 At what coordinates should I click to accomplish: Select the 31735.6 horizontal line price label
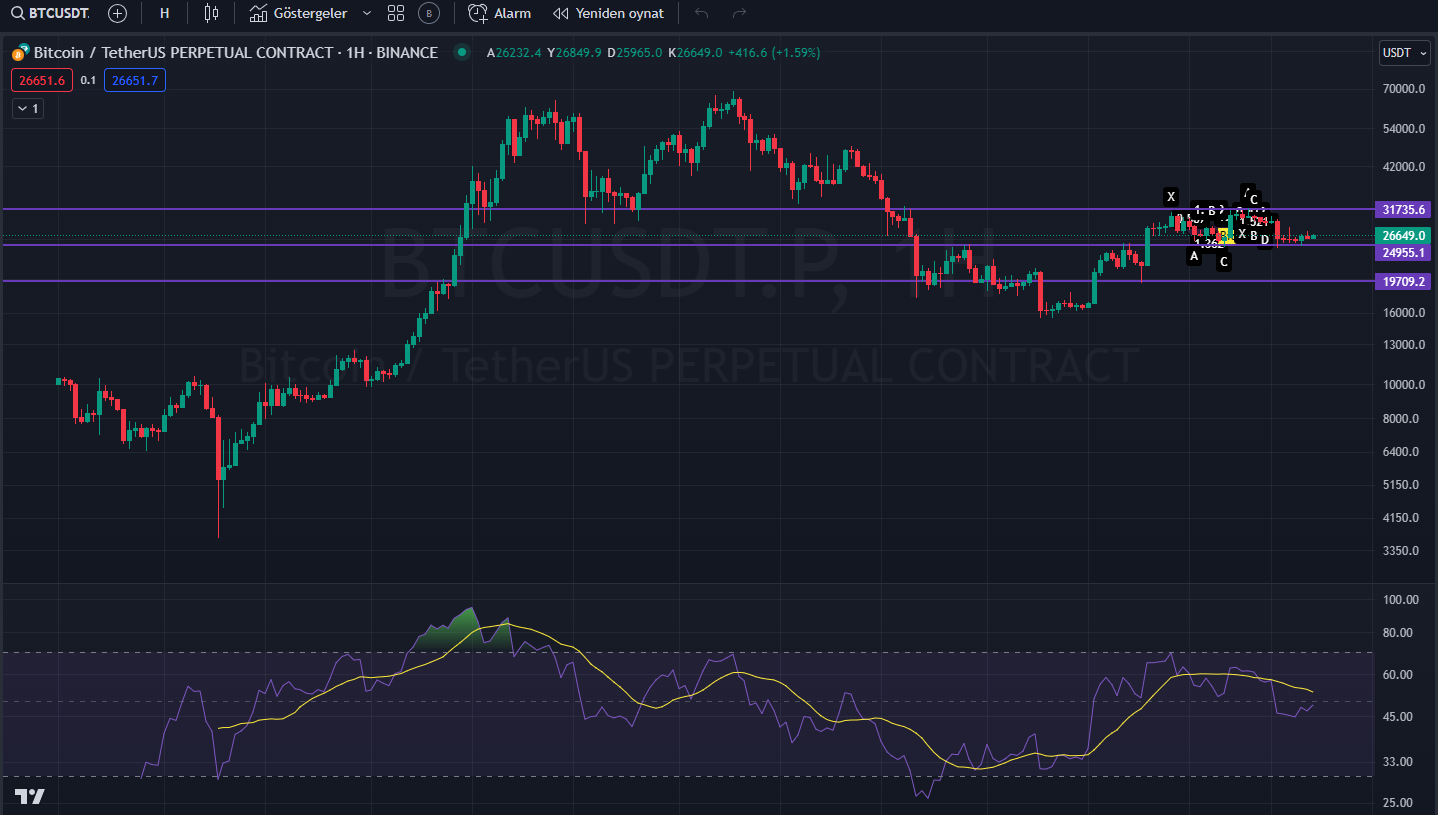pyautogui.click(x=1404, y=210)
